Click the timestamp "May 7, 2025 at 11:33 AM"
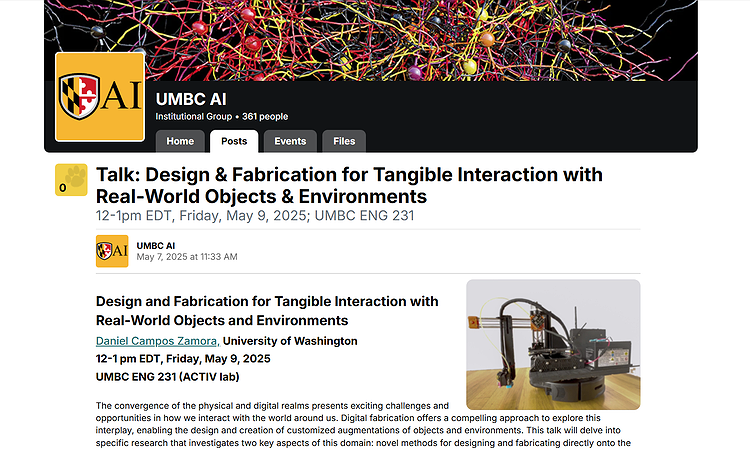750x450 pixels. [x=187, y=257]
